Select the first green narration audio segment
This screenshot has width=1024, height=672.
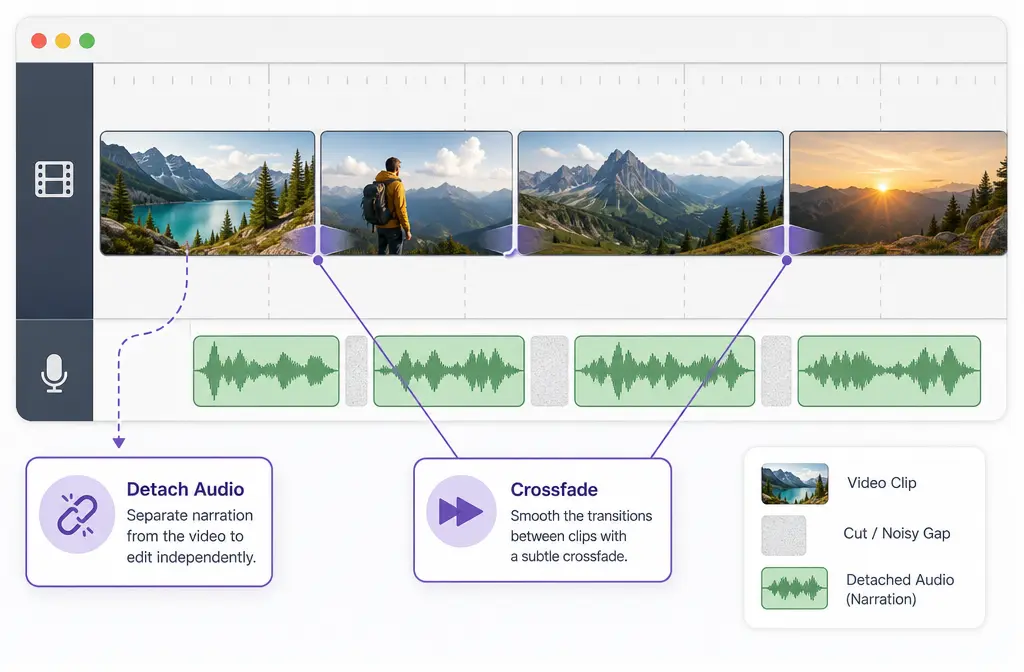click(x=266, y=371)
